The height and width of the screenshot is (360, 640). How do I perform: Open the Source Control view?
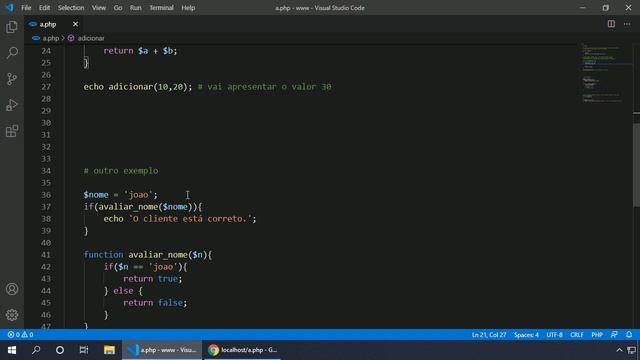point(12,79)
